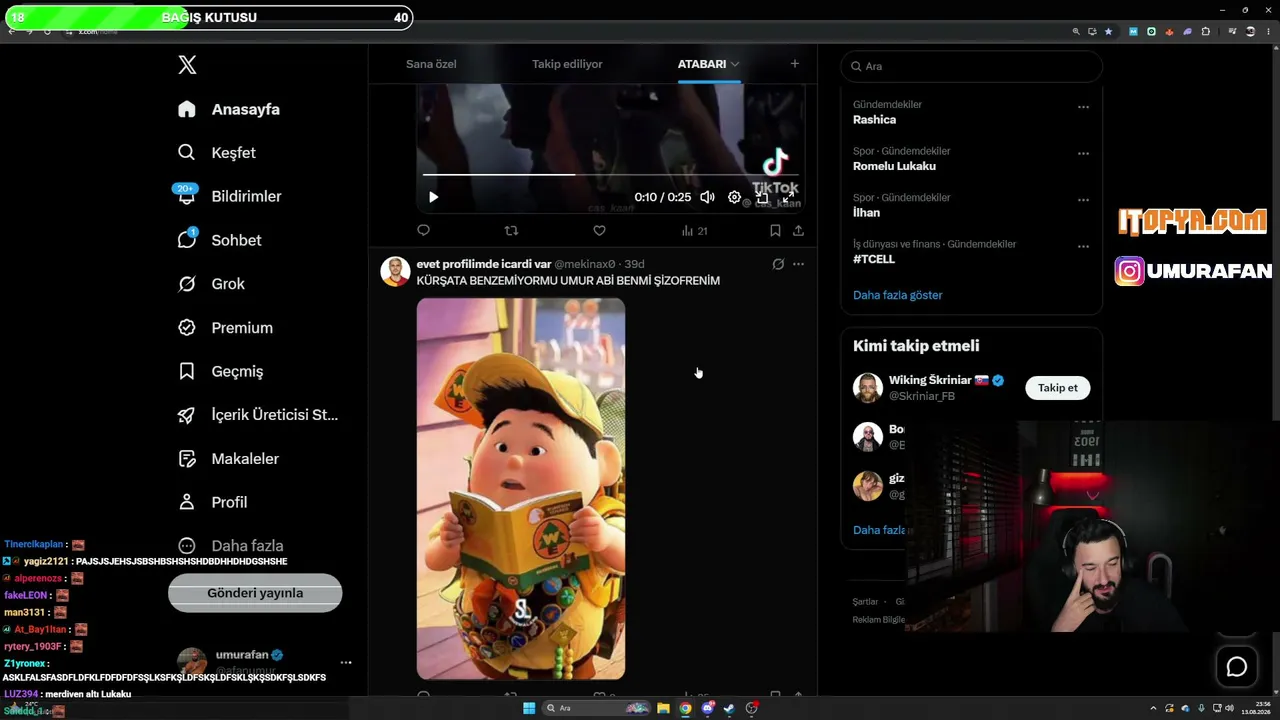Open video settings gear

point(734,197)
